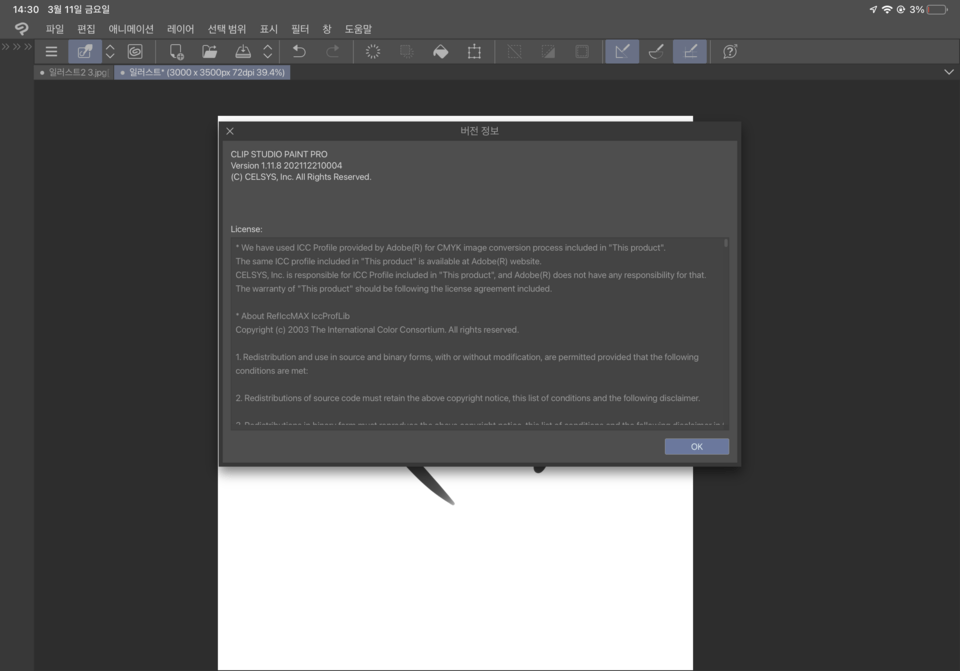Open the chevron dropdown next to the edit icon
This screenshot has width=960, height=671.
(109, 51)
